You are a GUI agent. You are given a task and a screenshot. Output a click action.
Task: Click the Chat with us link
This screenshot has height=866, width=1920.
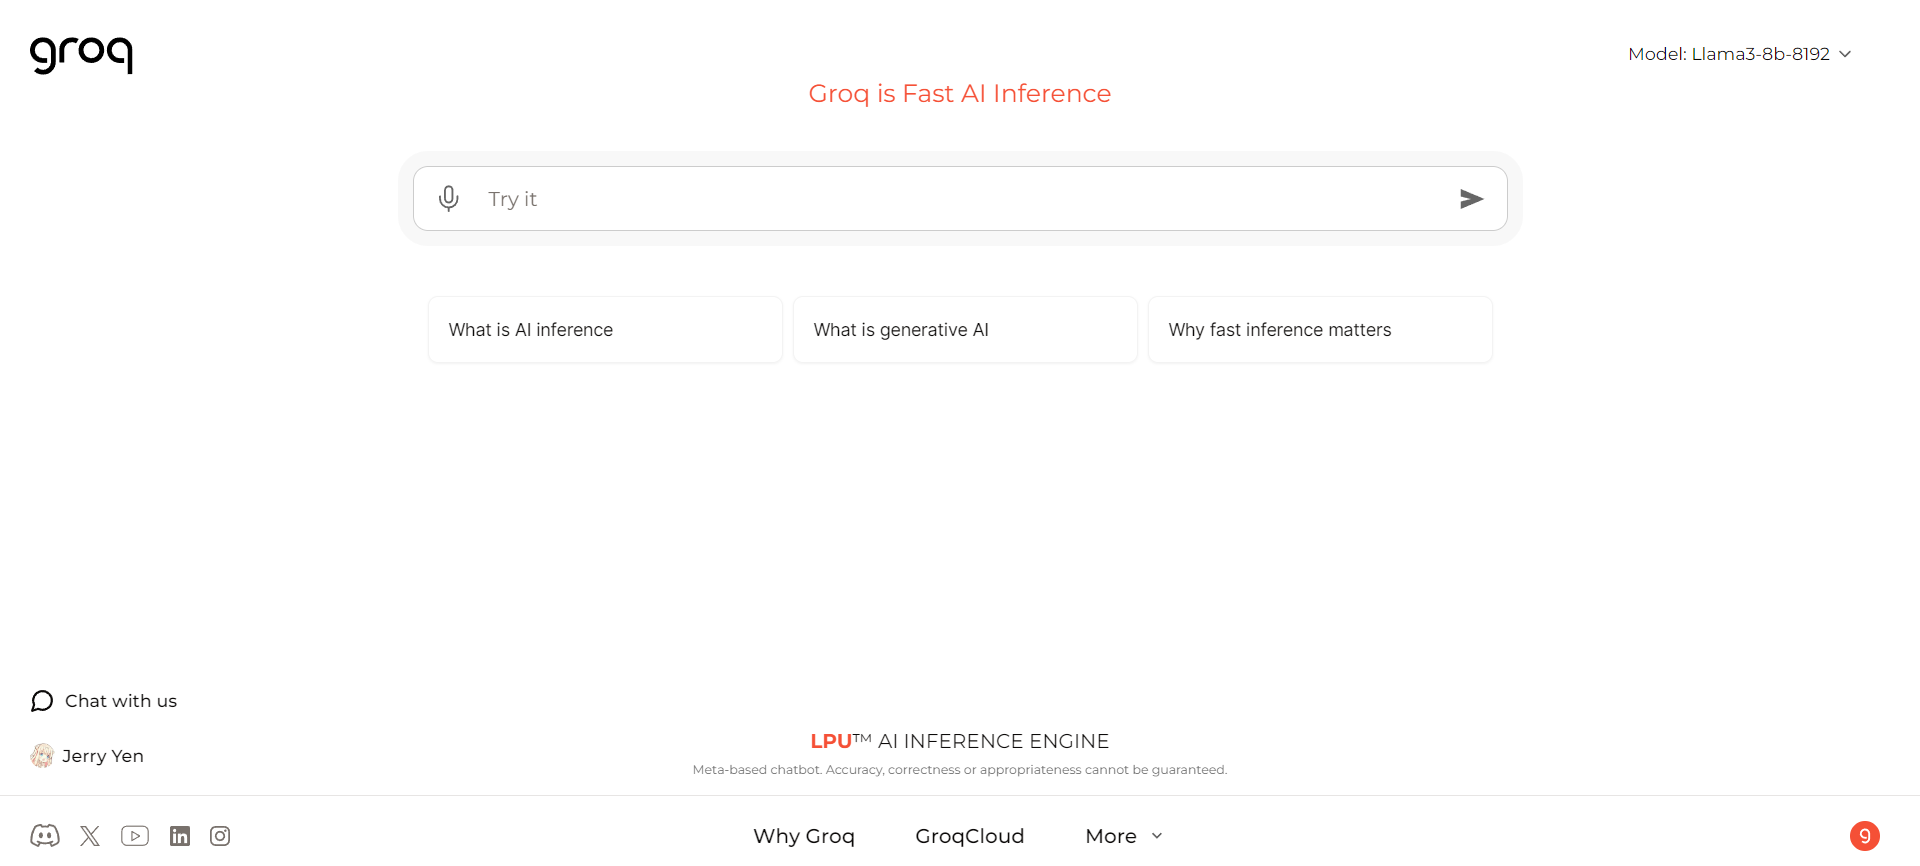[121, 701]
